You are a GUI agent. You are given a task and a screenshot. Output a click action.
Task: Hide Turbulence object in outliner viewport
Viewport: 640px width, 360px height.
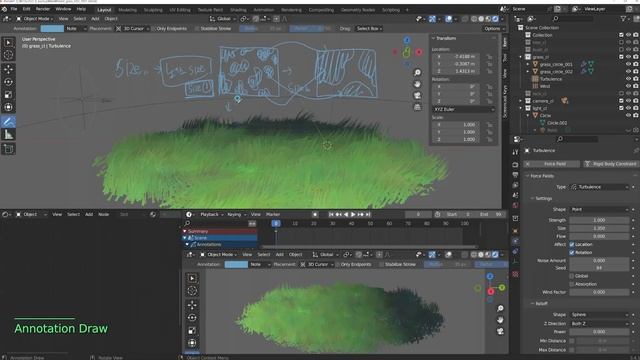[x=629, y=79]
